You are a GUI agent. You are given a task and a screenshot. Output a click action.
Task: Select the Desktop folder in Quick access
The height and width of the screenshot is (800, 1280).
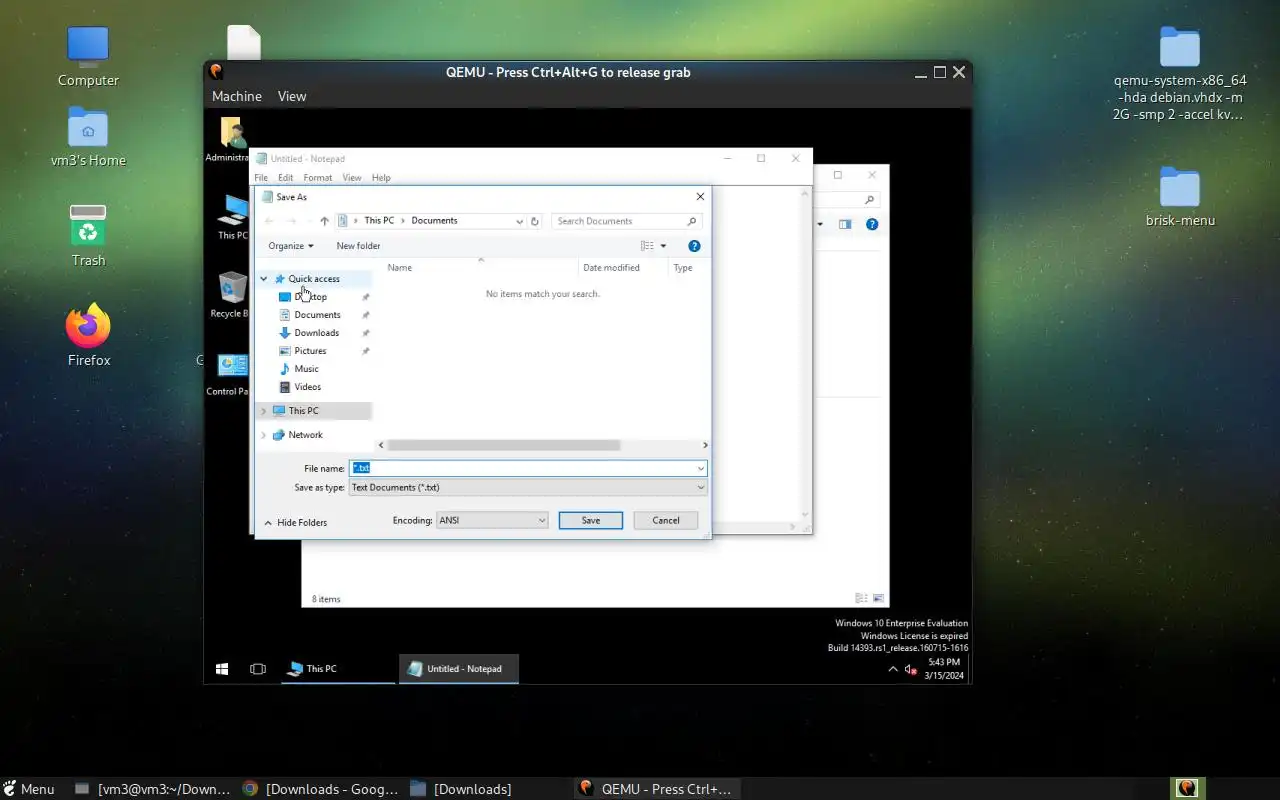click(310, 297)
